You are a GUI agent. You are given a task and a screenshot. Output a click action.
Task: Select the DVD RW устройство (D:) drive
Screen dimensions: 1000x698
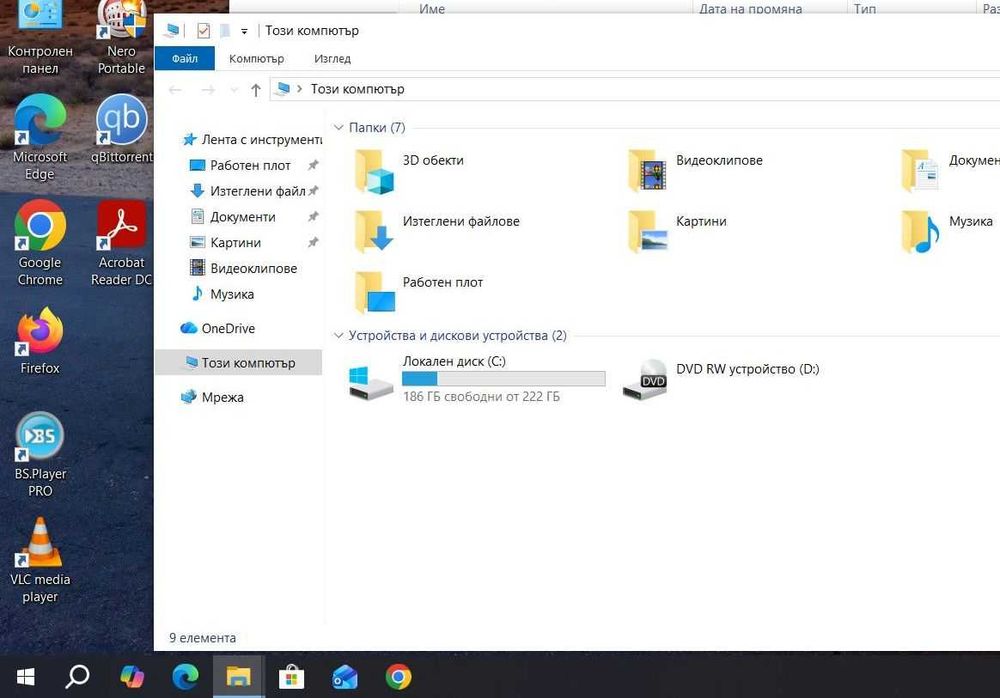point(721,378)
